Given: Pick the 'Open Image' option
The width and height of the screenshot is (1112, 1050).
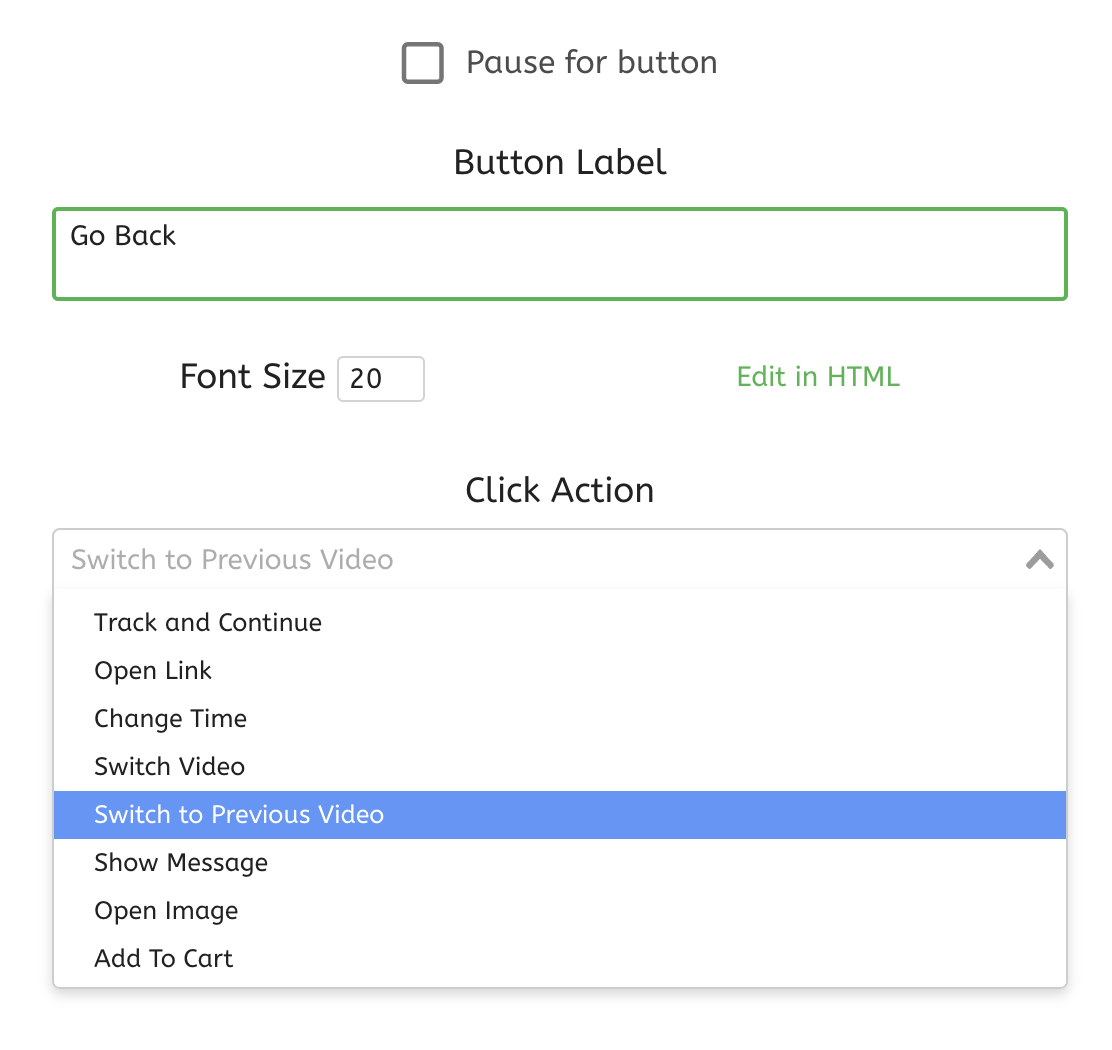Looking at the screenshot, I should click(166, 911).
